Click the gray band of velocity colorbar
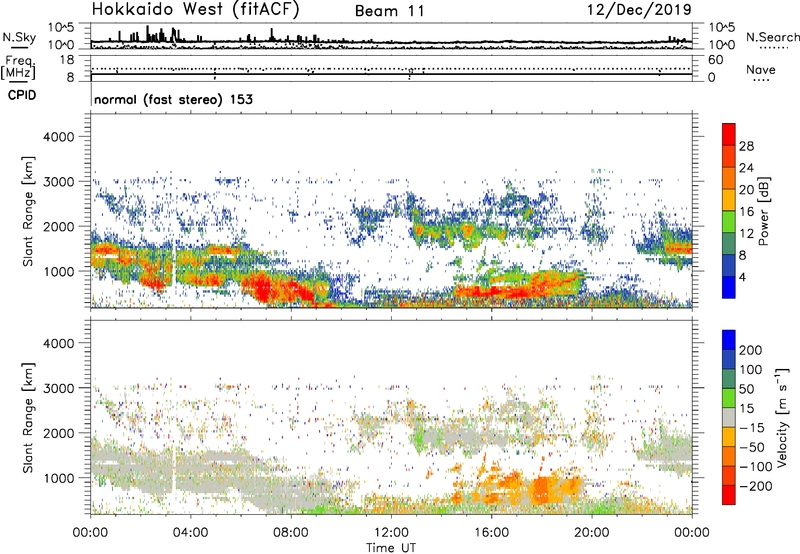 pos(729,417)
